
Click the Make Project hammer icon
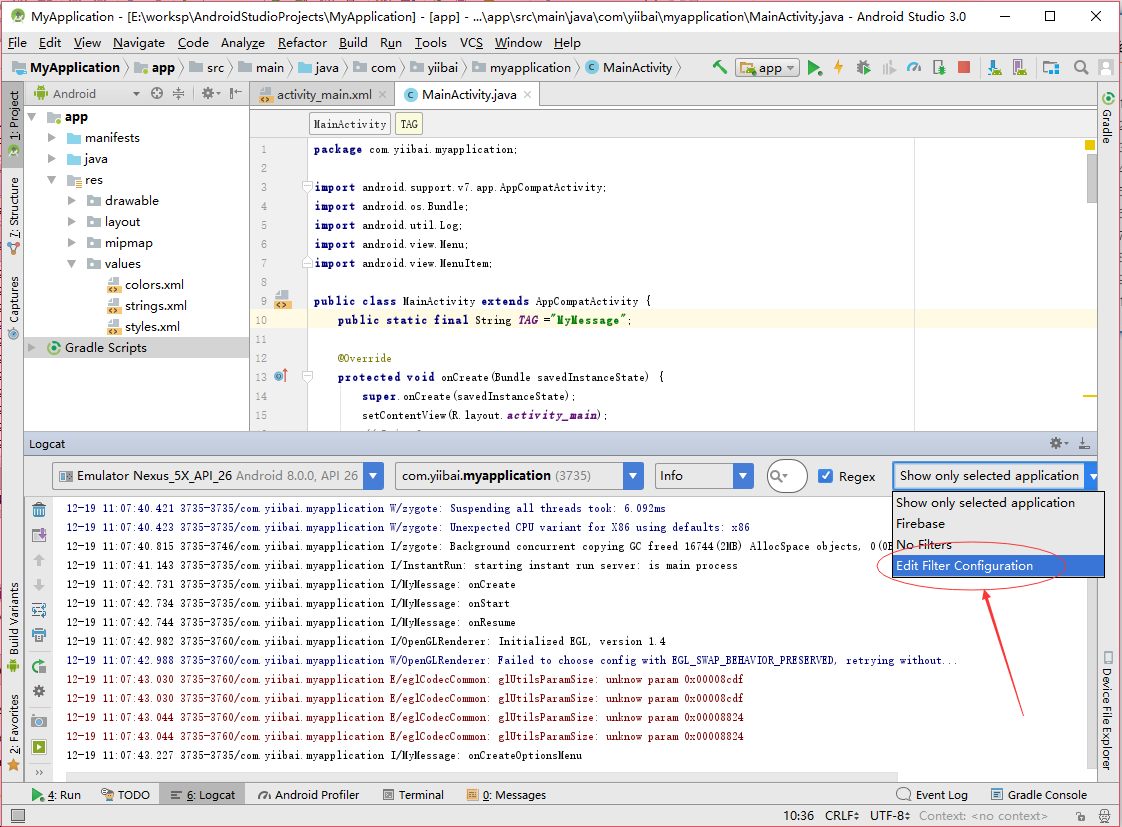tap(720, 68)
